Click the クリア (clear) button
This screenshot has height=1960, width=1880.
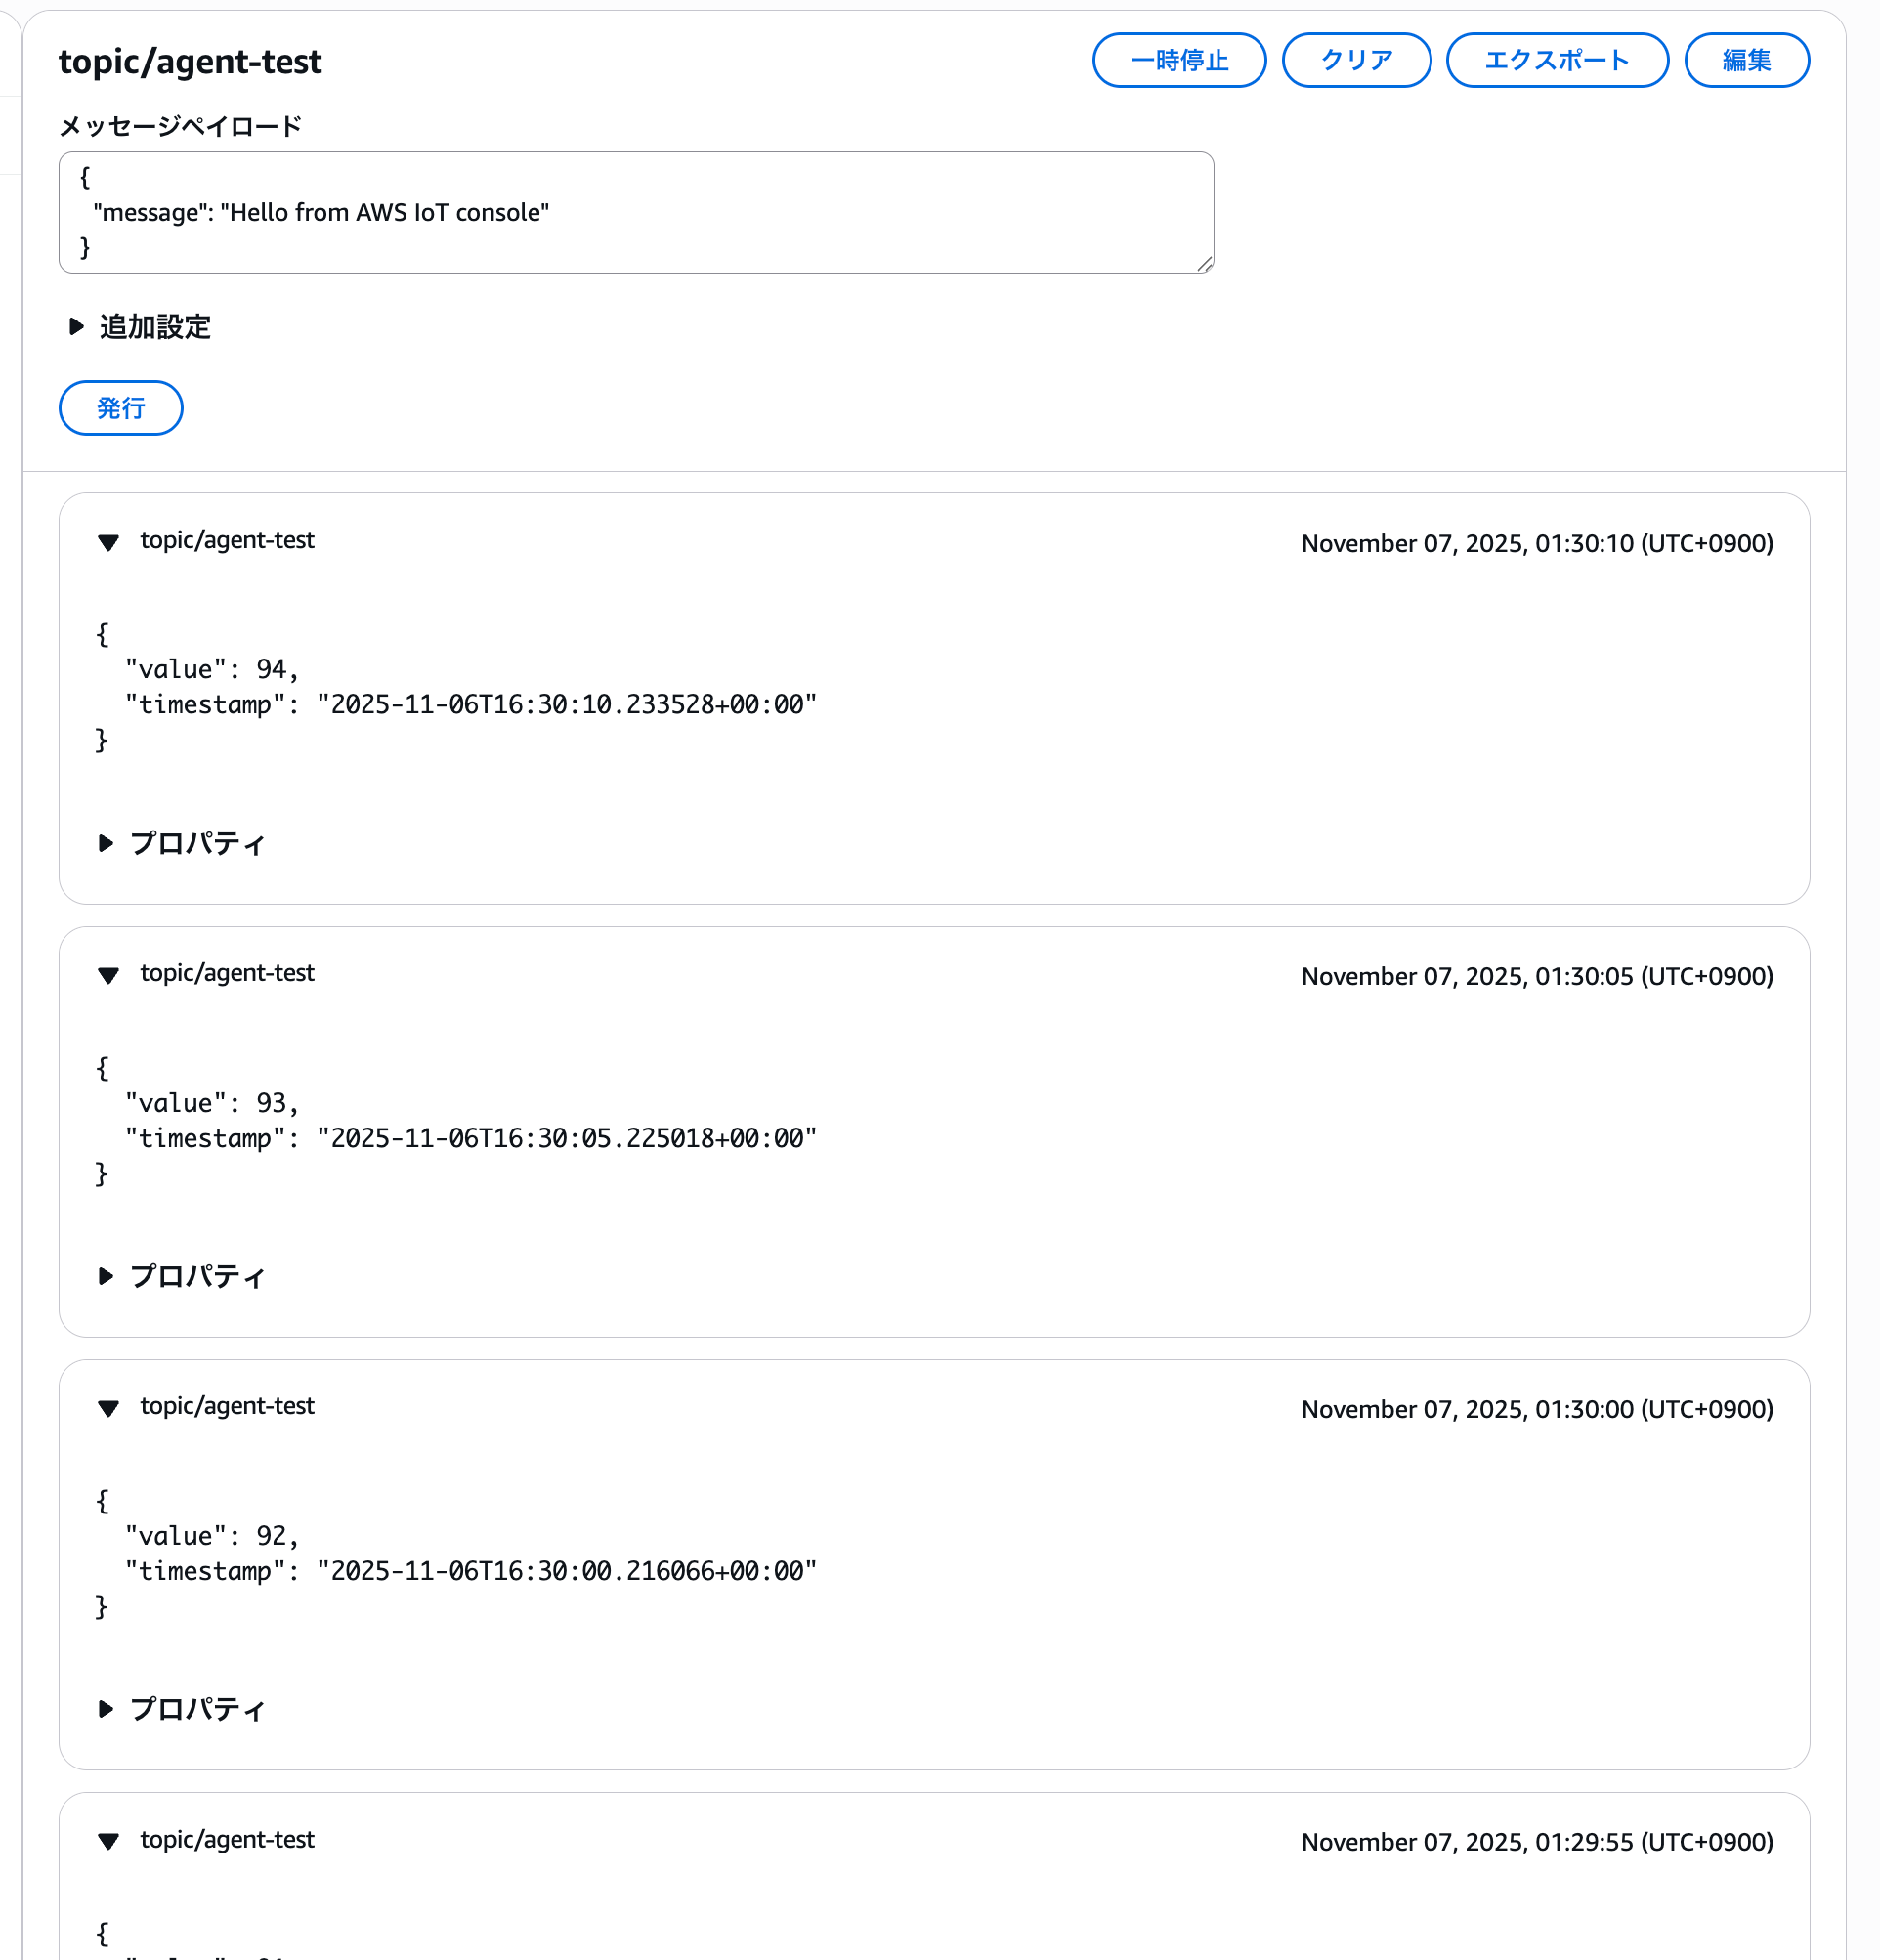click(x=1356, y=60)
